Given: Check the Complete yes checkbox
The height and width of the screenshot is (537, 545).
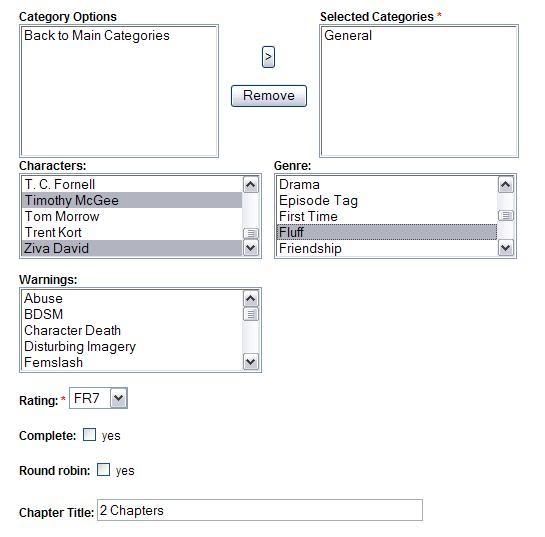Looking at the screenshot, I should coord(89,434).
